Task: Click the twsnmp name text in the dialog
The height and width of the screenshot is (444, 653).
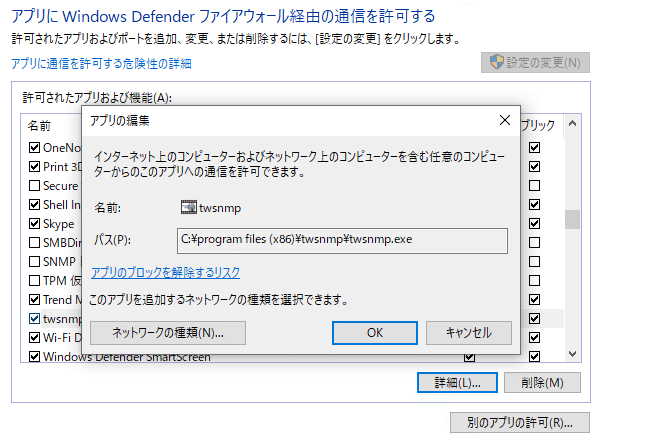Action: 220,208
